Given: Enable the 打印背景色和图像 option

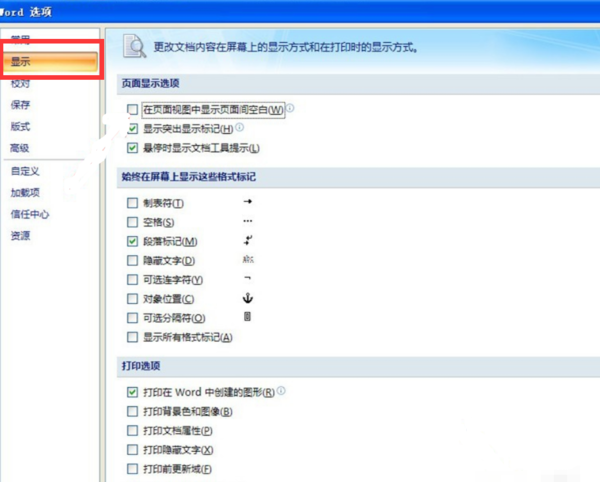Looking at the screenshot, I should click(132, 411).
